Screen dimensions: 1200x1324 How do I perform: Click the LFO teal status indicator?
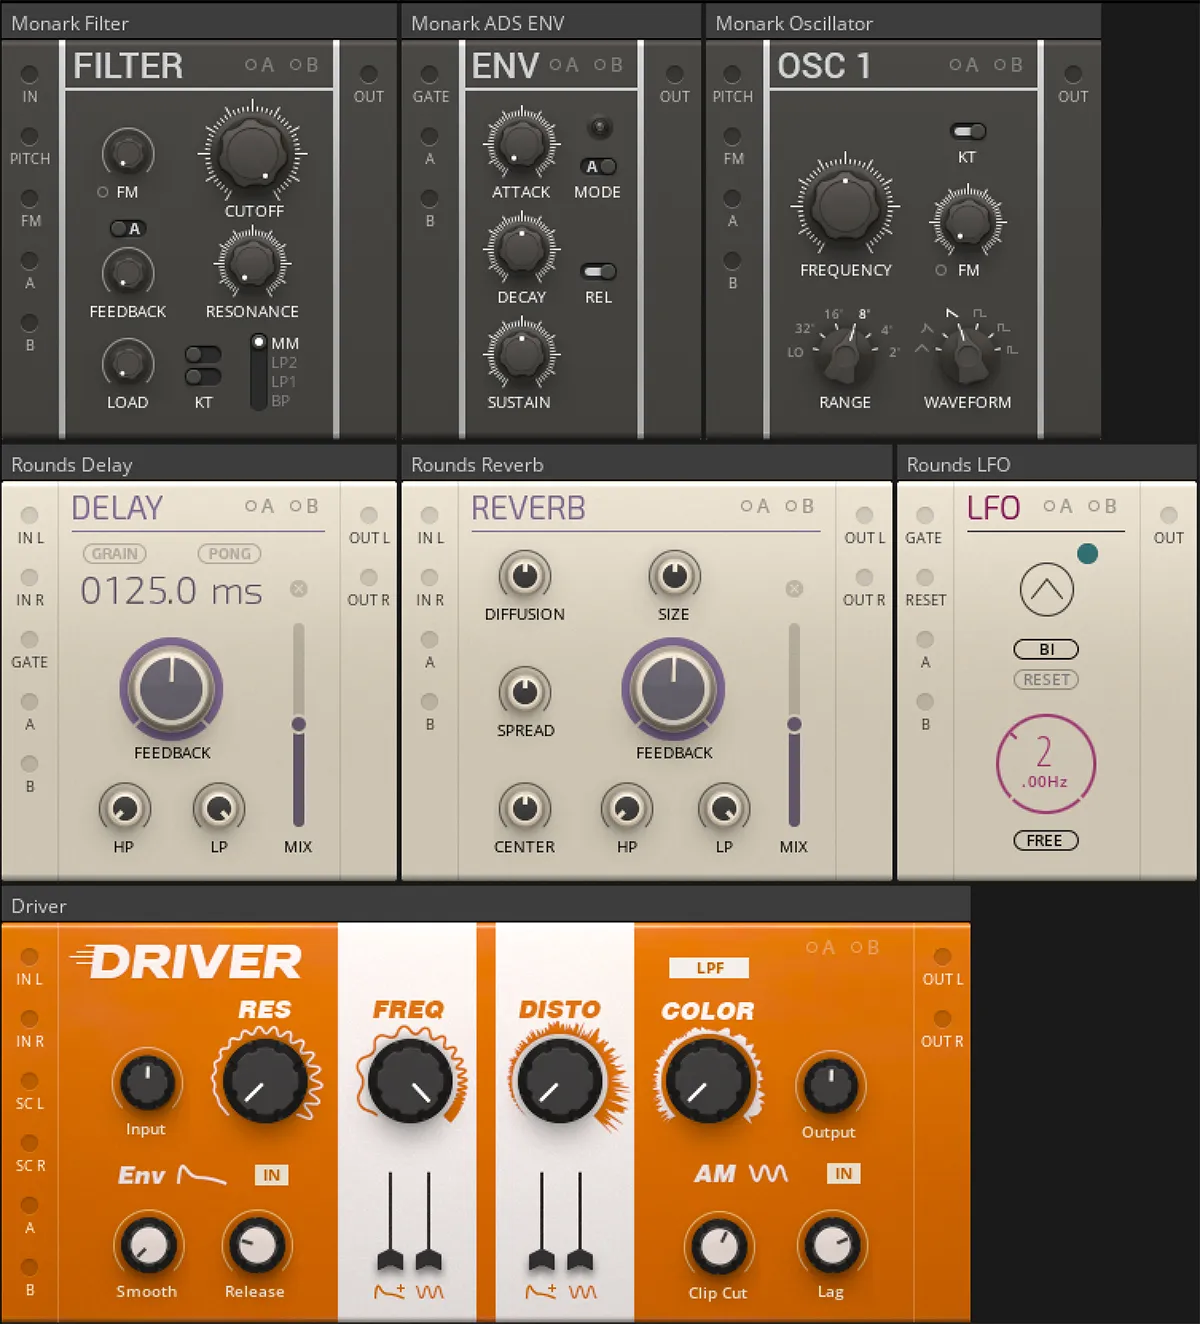pyautogui.click(x=1087, y=553)
